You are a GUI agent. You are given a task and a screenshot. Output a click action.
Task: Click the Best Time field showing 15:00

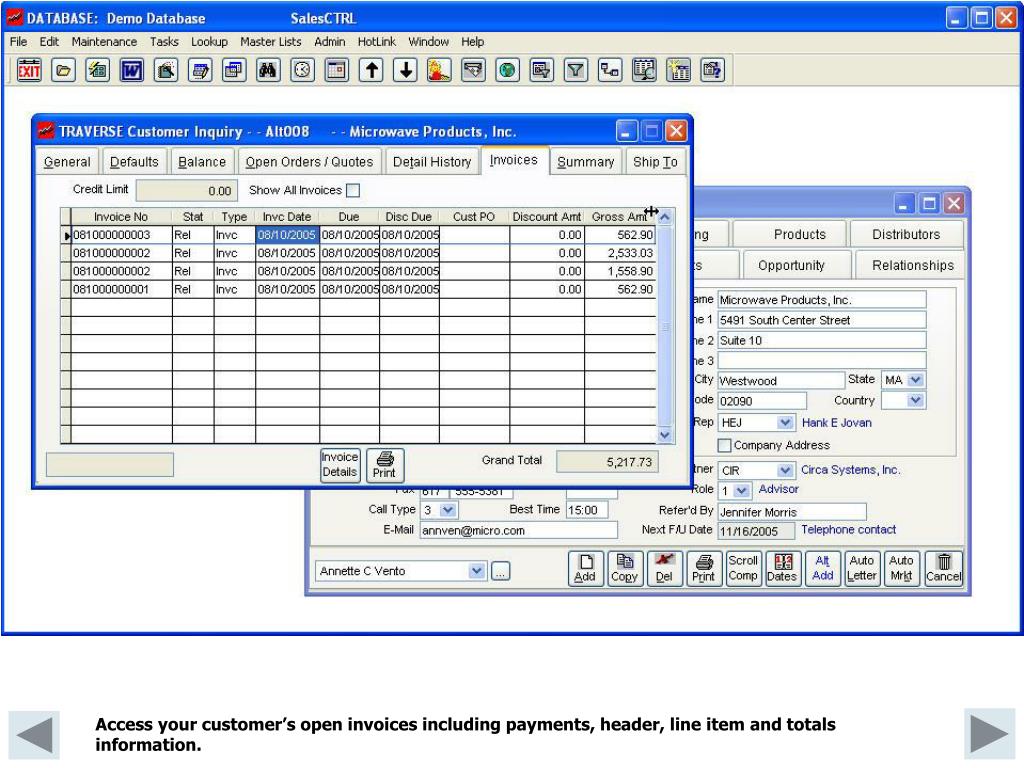click(587, 510)
